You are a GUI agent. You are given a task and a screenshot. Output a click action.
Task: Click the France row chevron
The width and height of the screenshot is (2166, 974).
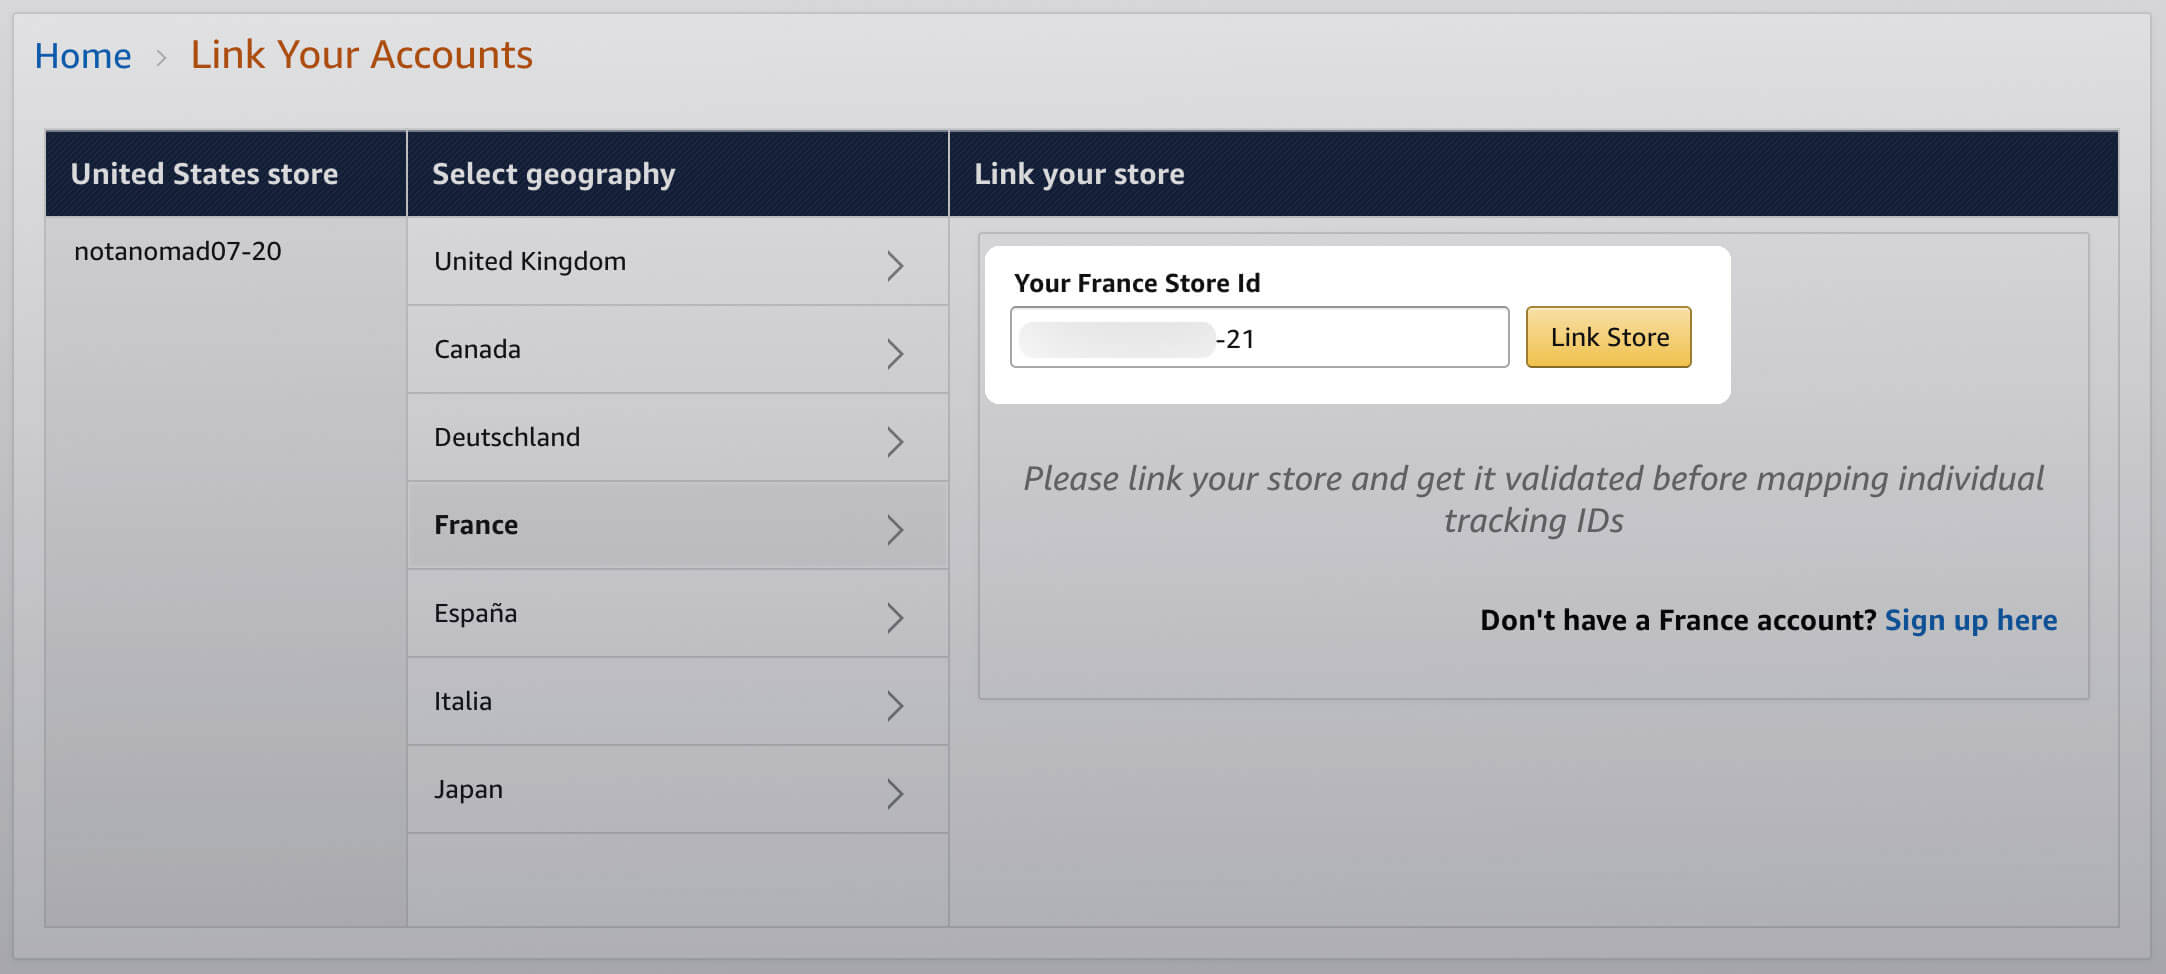pos(895,529)
